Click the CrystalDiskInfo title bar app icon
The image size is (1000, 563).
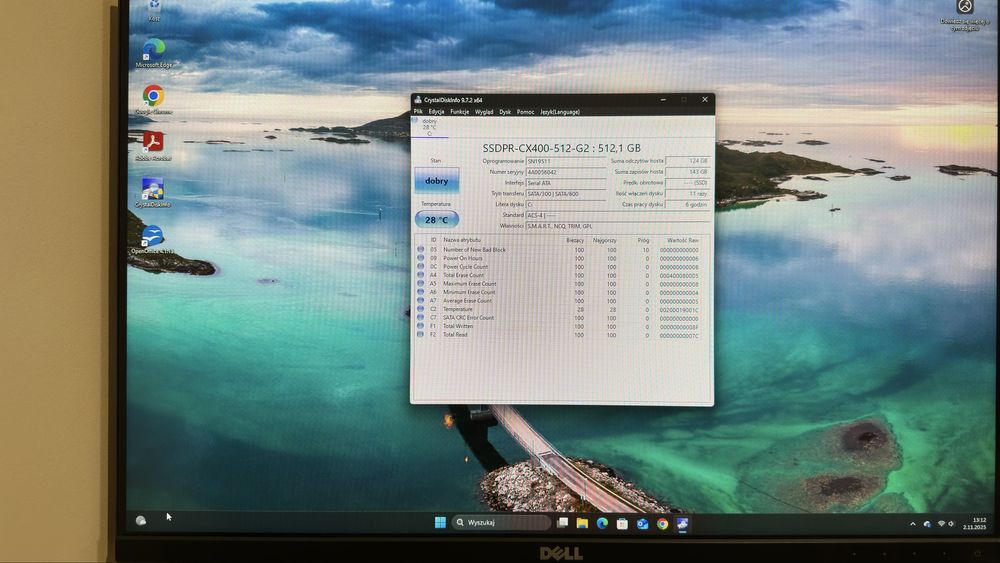(x=418, y=99)
